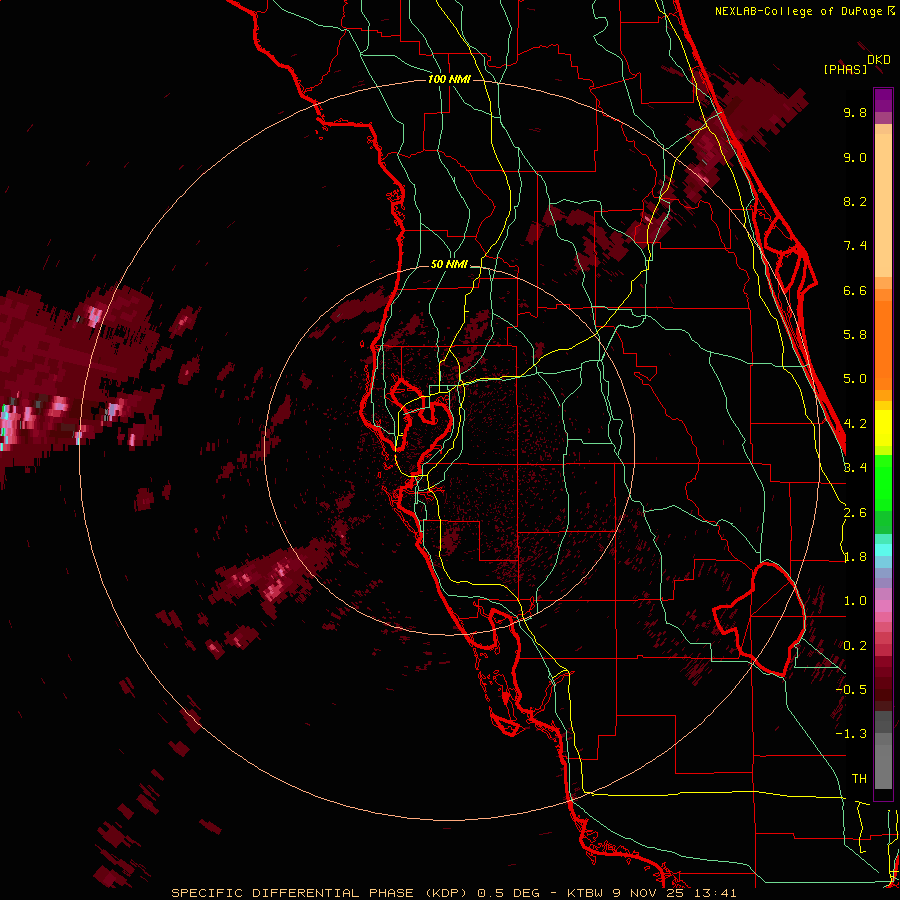Click the SPECIFIC DIFFERENTIAL PHASE (KDP) title text
The height and width of the screenshot is (900, 900).
tap(319, 893)
